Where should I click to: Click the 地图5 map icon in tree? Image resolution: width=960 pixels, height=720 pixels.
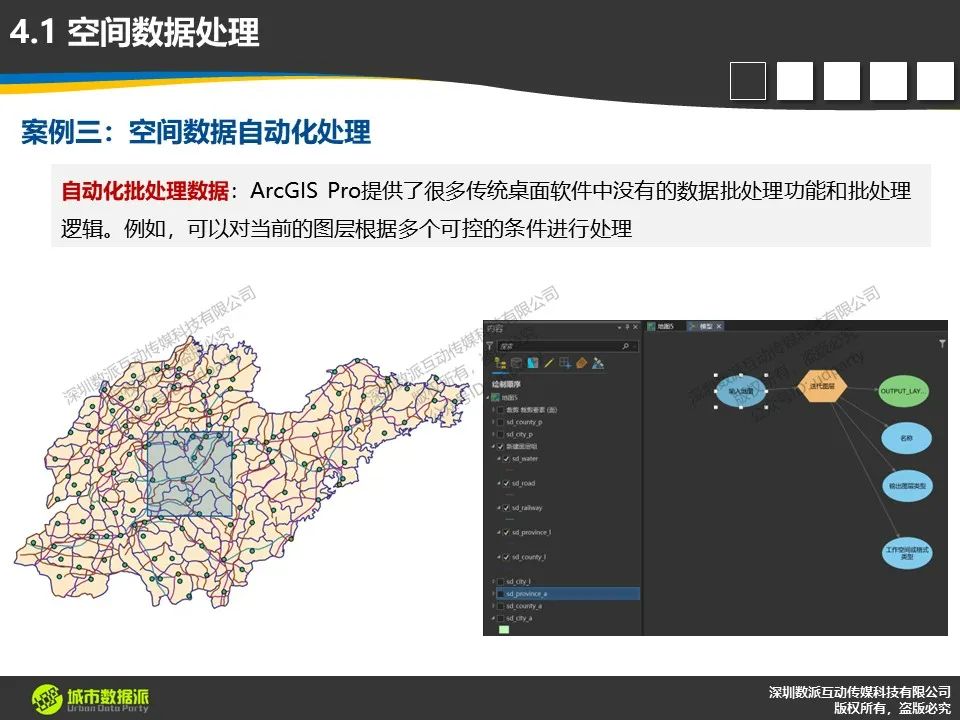(495, 397)
